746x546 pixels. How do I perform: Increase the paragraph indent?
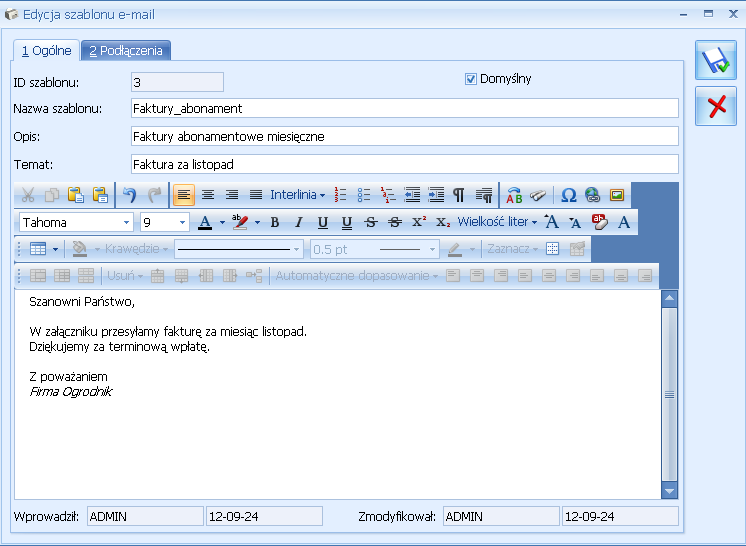tap(436, 195)
